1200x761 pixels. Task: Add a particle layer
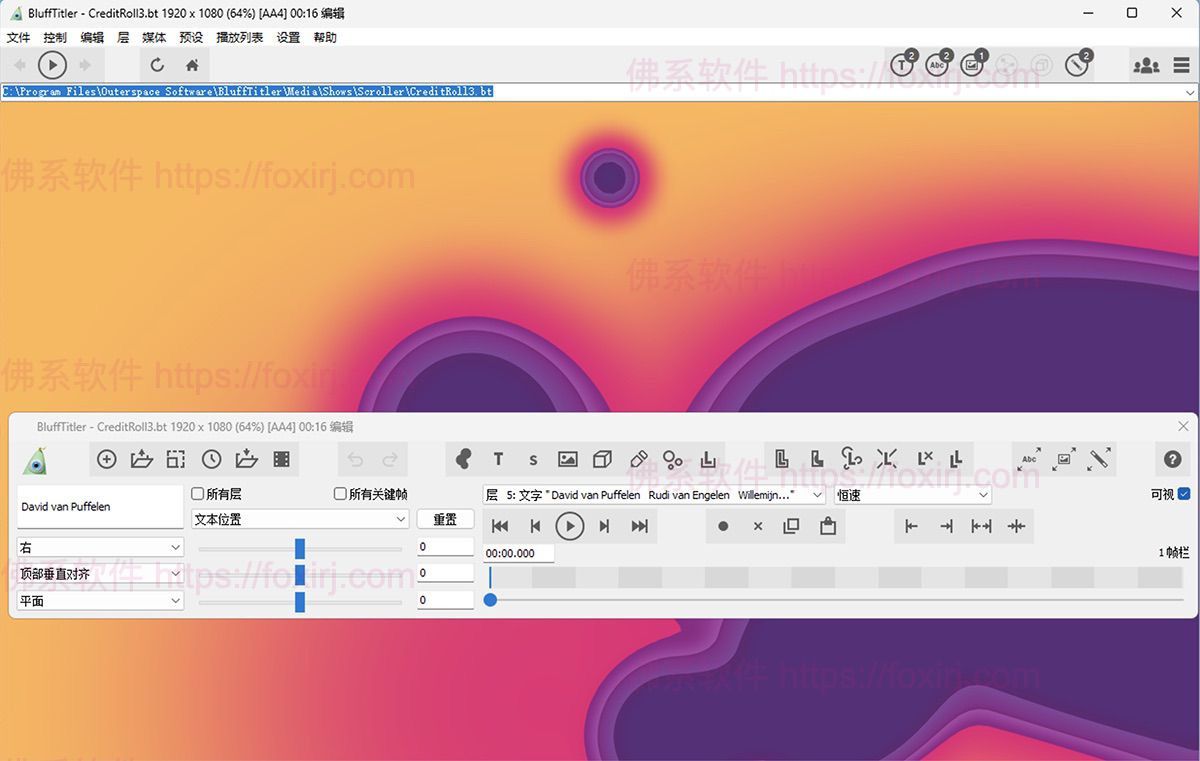672,459
